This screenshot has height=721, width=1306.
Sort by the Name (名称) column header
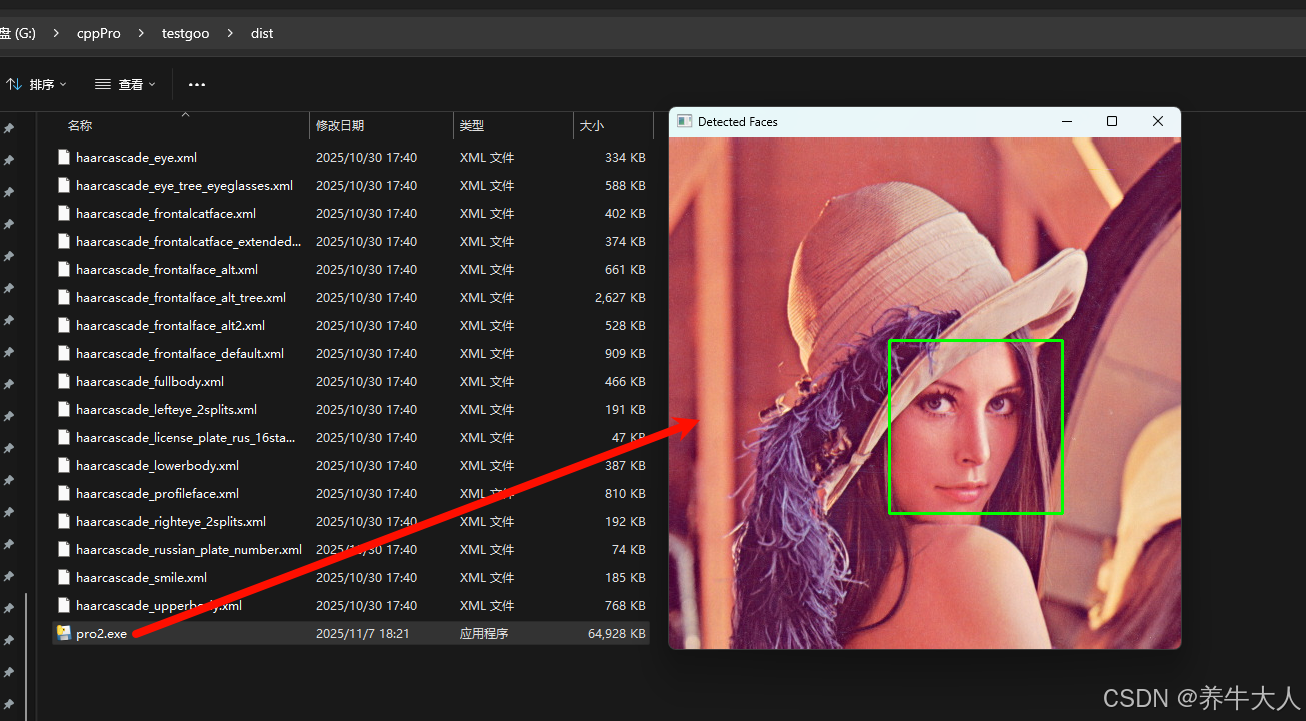coord(80,126)
